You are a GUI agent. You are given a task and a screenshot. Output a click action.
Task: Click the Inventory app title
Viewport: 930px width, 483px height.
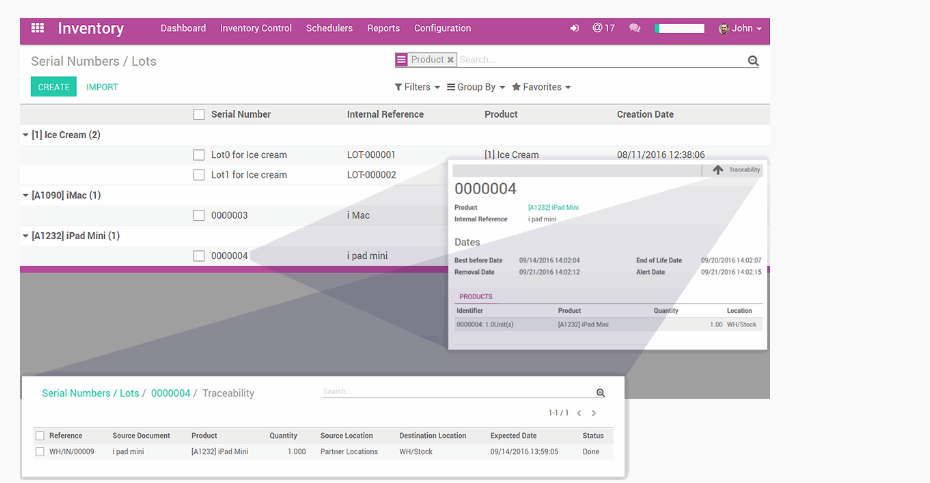91,28
